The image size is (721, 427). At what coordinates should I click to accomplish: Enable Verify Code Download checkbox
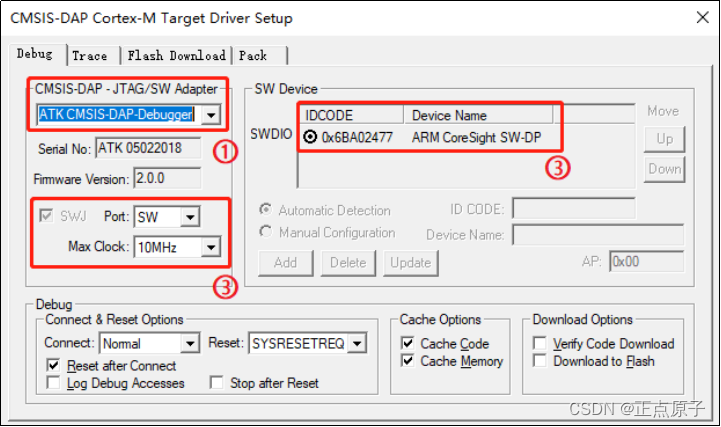pyautogui.click(x=540, y=344)
